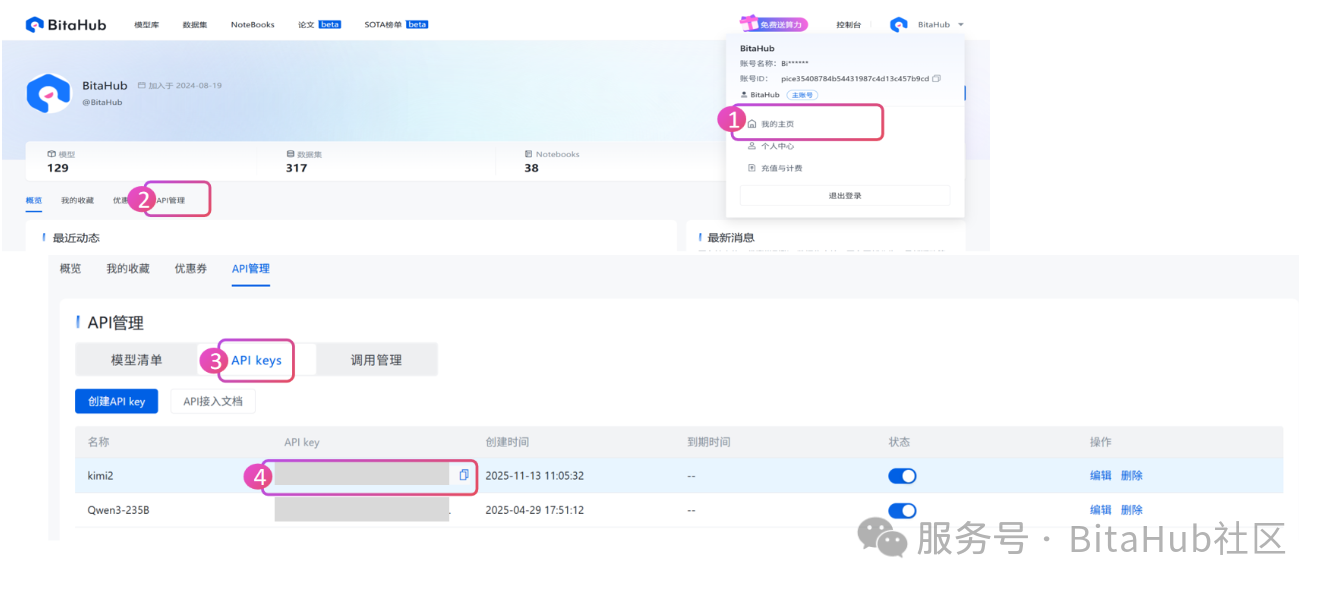Open NoteBooks in the top navigation
Image resolution: width=1329 pixels, height=592 pixels.
pos(252,25)
